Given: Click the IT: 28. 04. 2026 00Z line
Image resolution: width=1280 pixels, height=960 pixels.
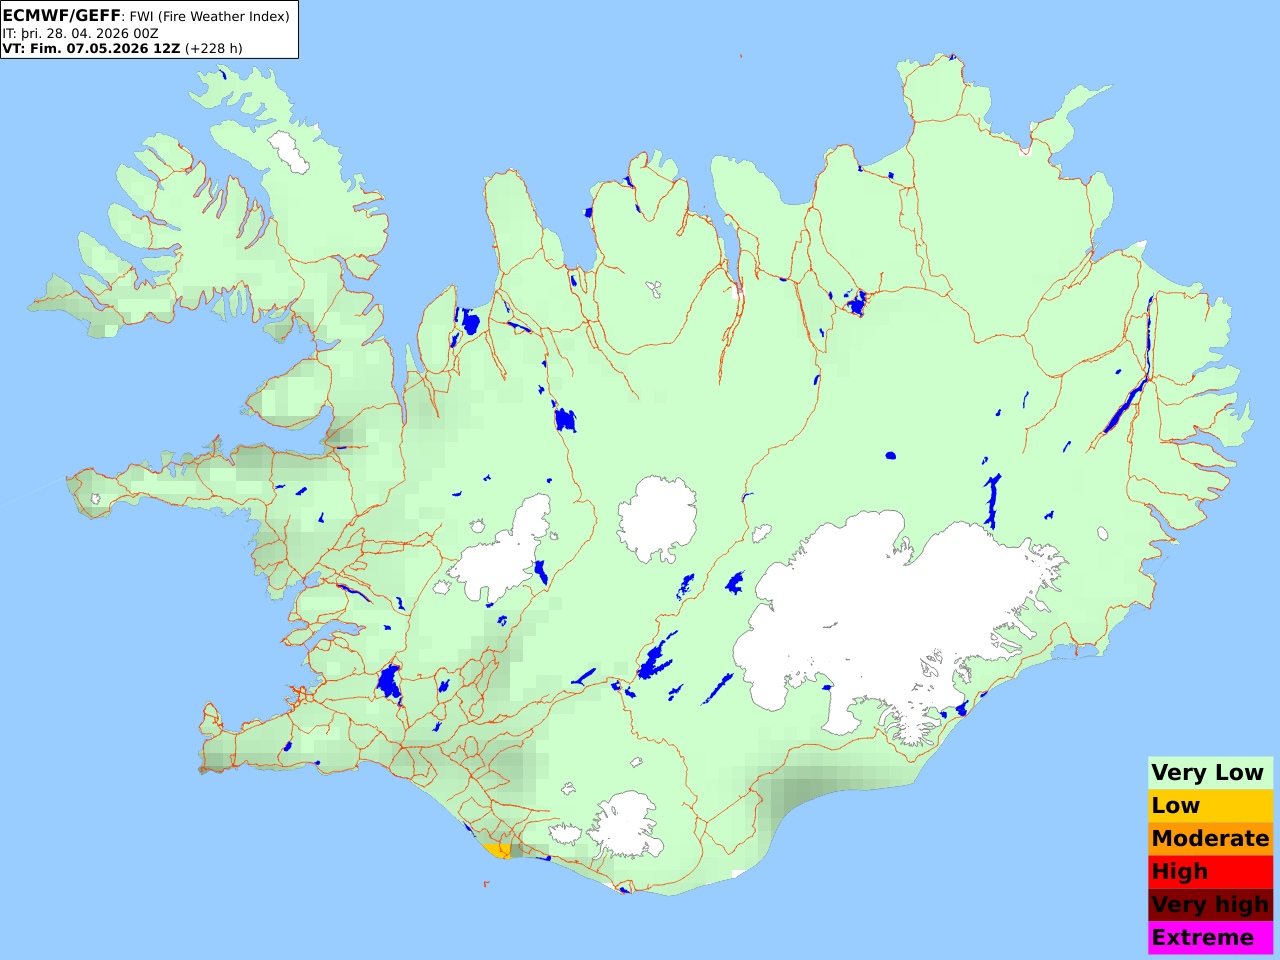Looking at the screenshot, I should click(80, 33).
